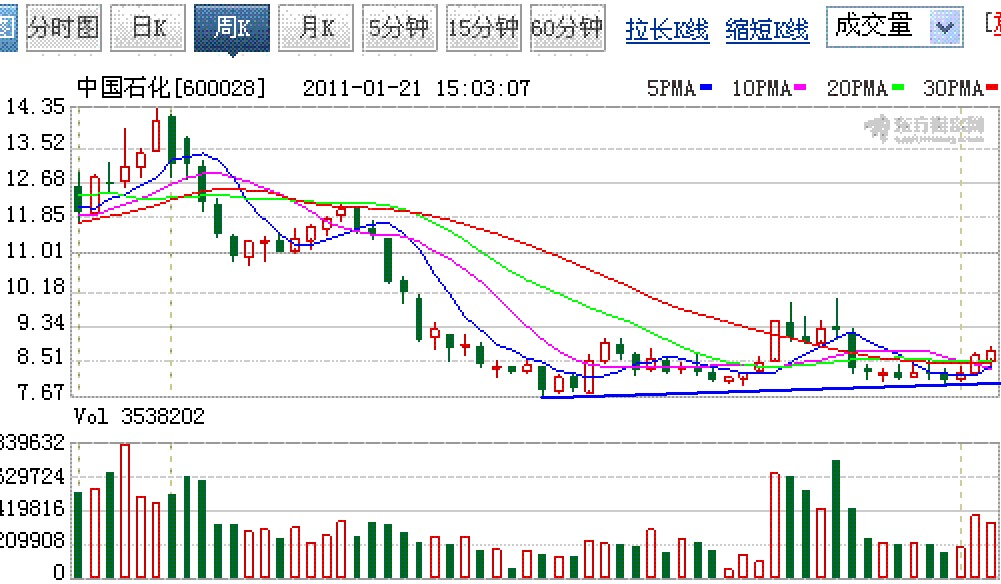Click the dropdown arrow beside 成交量
This screenshot has width=1001, height=584.
click(x=945, y=27)
